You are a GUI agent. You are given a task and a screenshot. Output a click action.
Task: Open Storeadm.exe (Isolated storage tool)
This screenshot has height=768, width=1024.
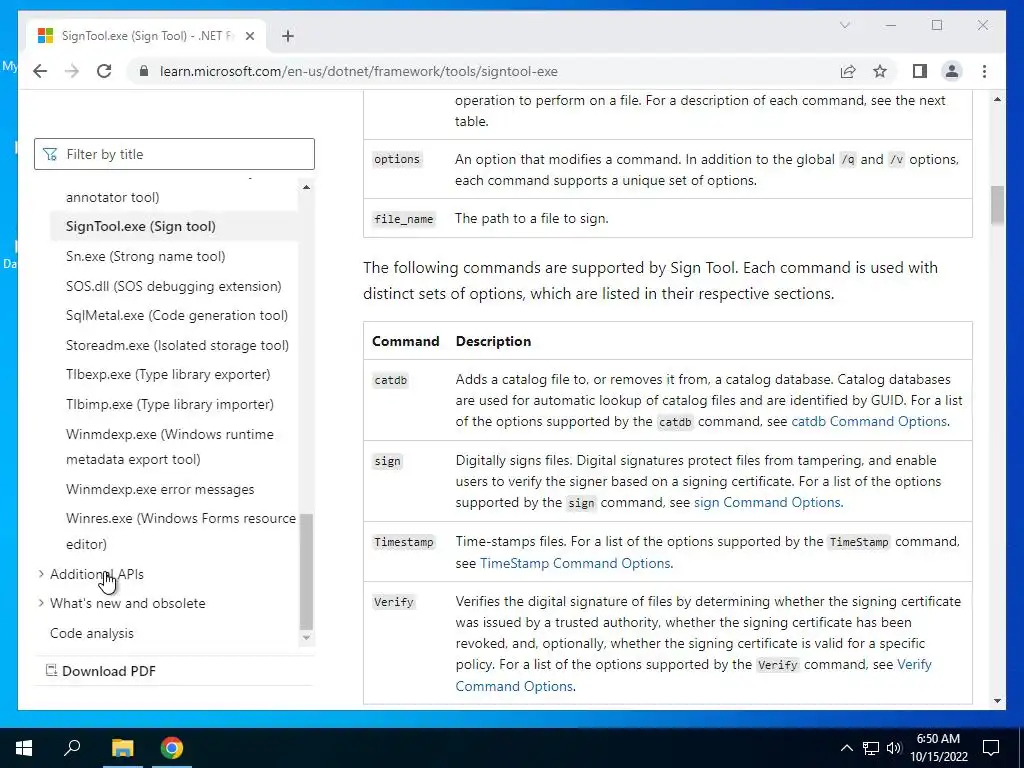(178, 345)
